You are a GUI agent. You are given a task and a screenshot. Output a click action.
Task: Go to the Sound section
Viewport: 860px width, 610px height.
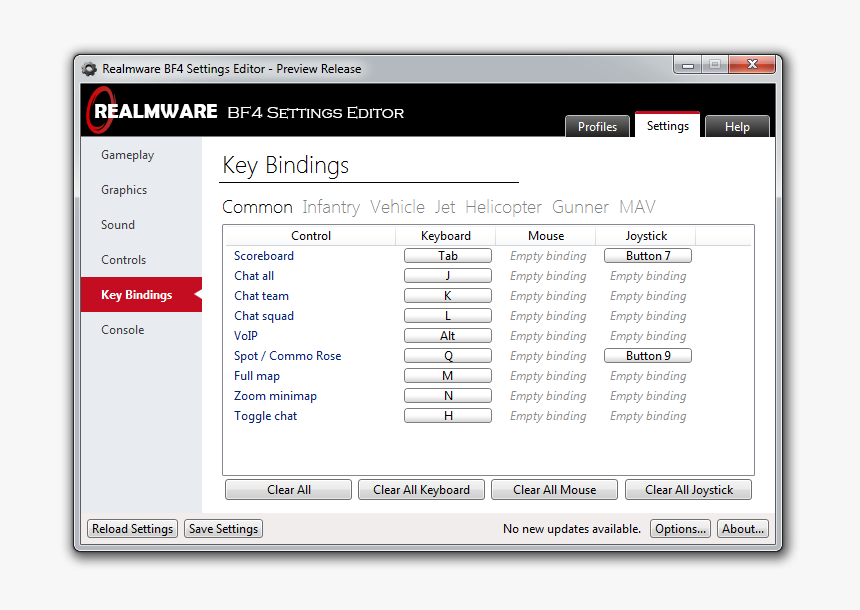coord(118,225)
